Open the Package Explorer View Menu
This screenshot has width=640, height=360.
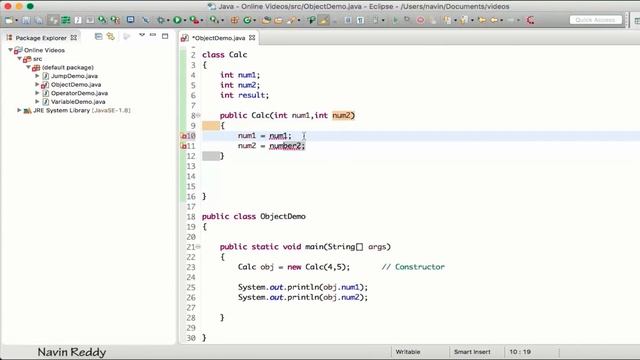[x=142, y=35]
